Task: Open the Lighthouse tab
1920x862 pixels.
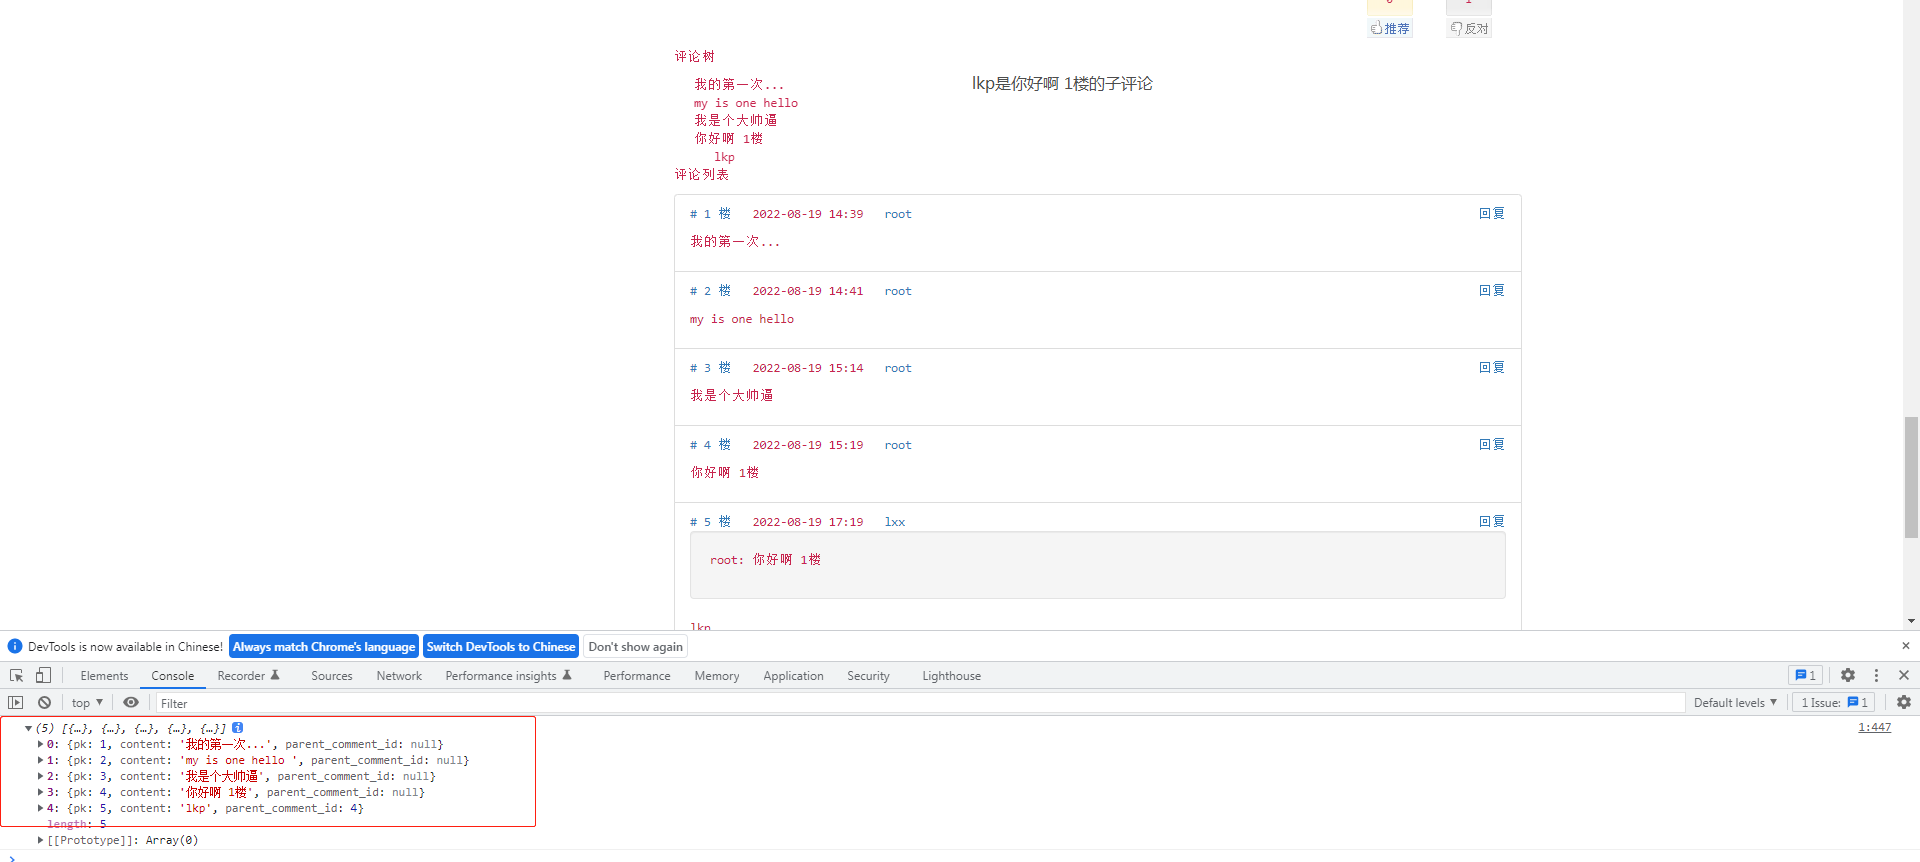Action: [951, 676]
